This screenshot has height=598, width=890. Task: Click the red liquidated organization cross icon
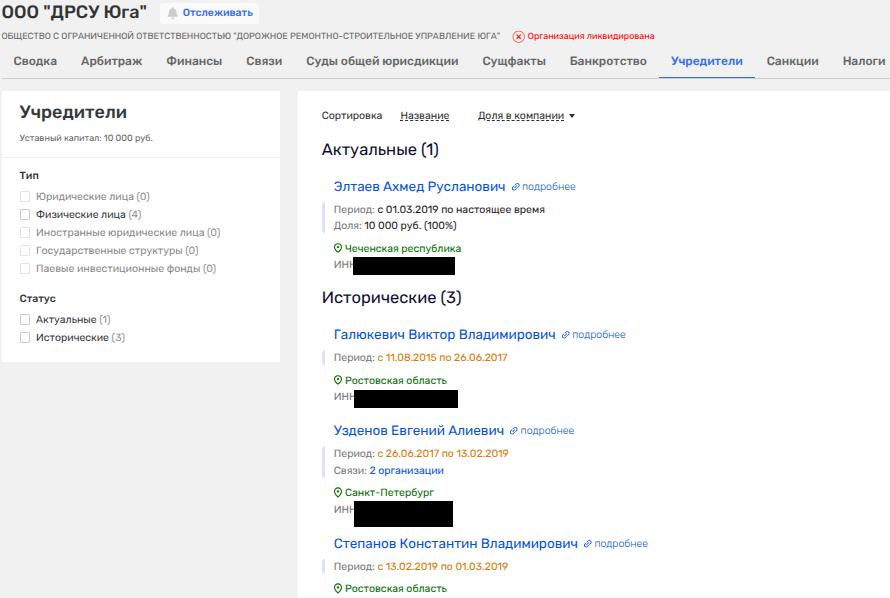click(518, 36)
